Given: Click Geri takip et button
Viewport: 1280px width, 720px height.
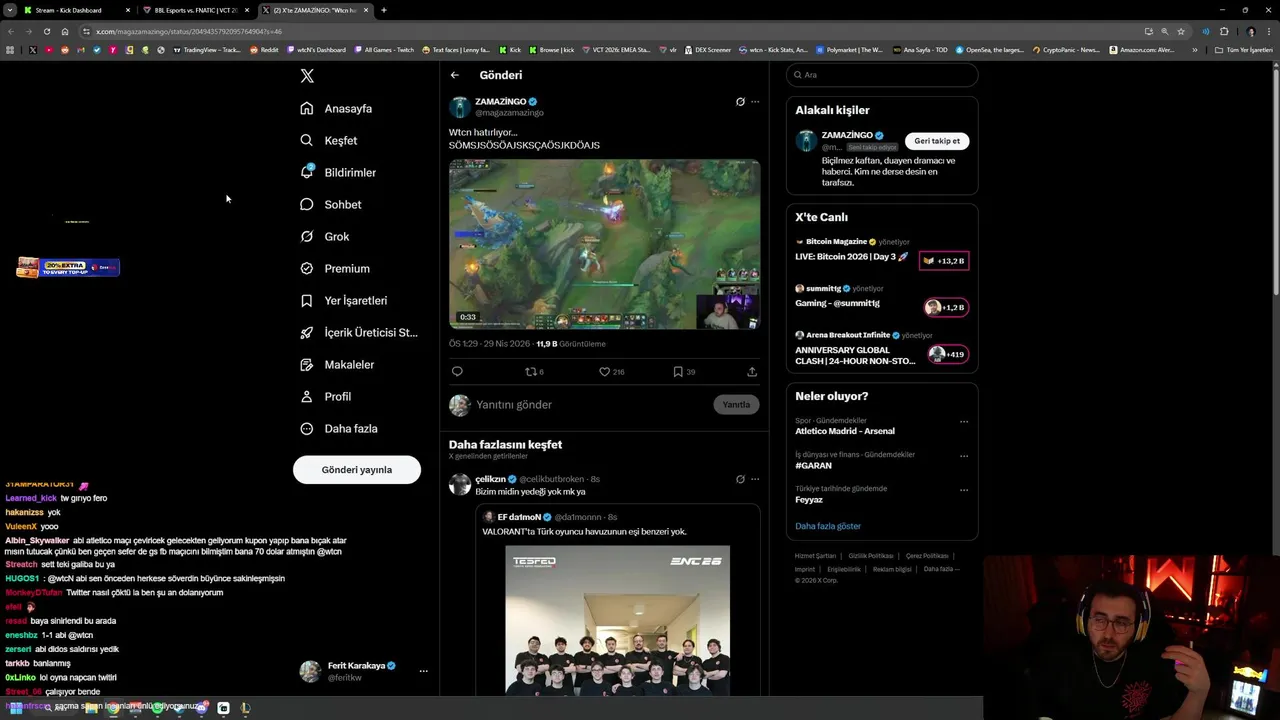Looking at the screenshot, I should tap(937, 141).
